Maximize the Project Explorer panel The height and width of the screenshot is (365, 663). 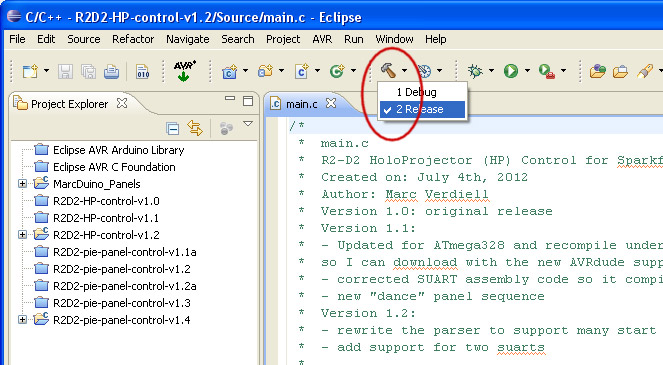(x=248, y=101)
